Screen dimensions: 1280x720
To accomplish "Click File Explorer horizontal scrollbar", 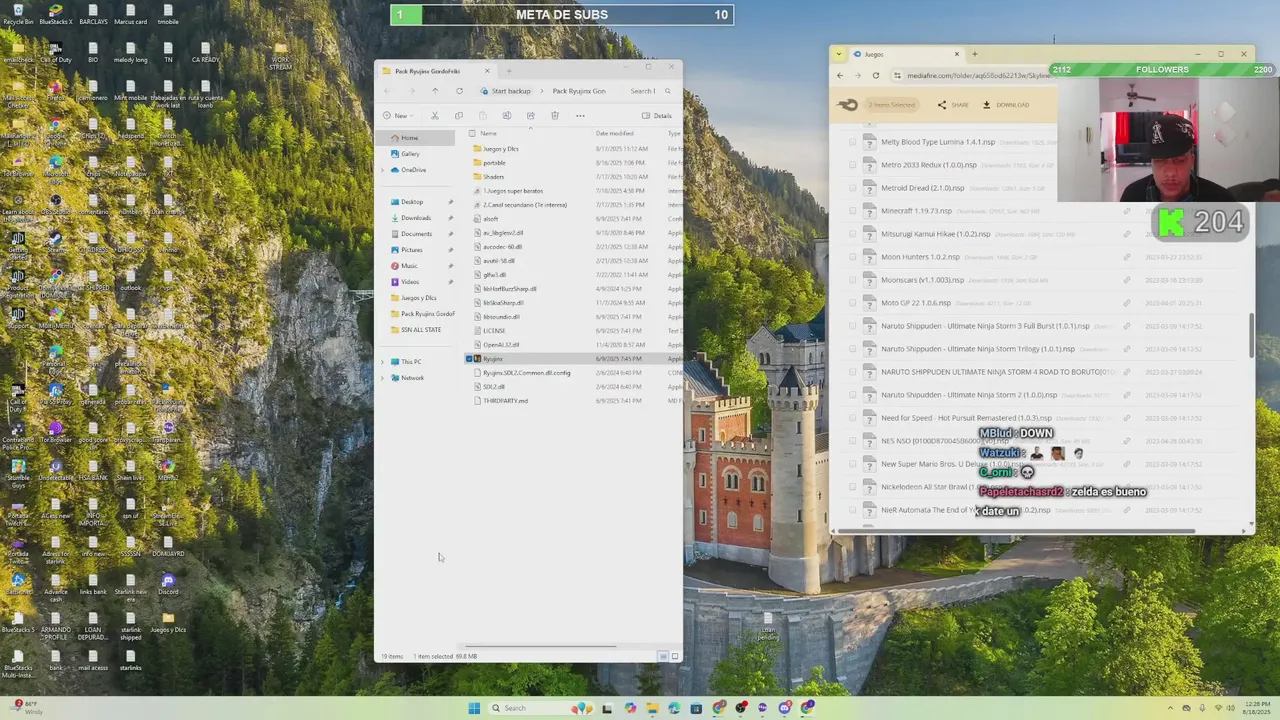I will tap(540, 646).
